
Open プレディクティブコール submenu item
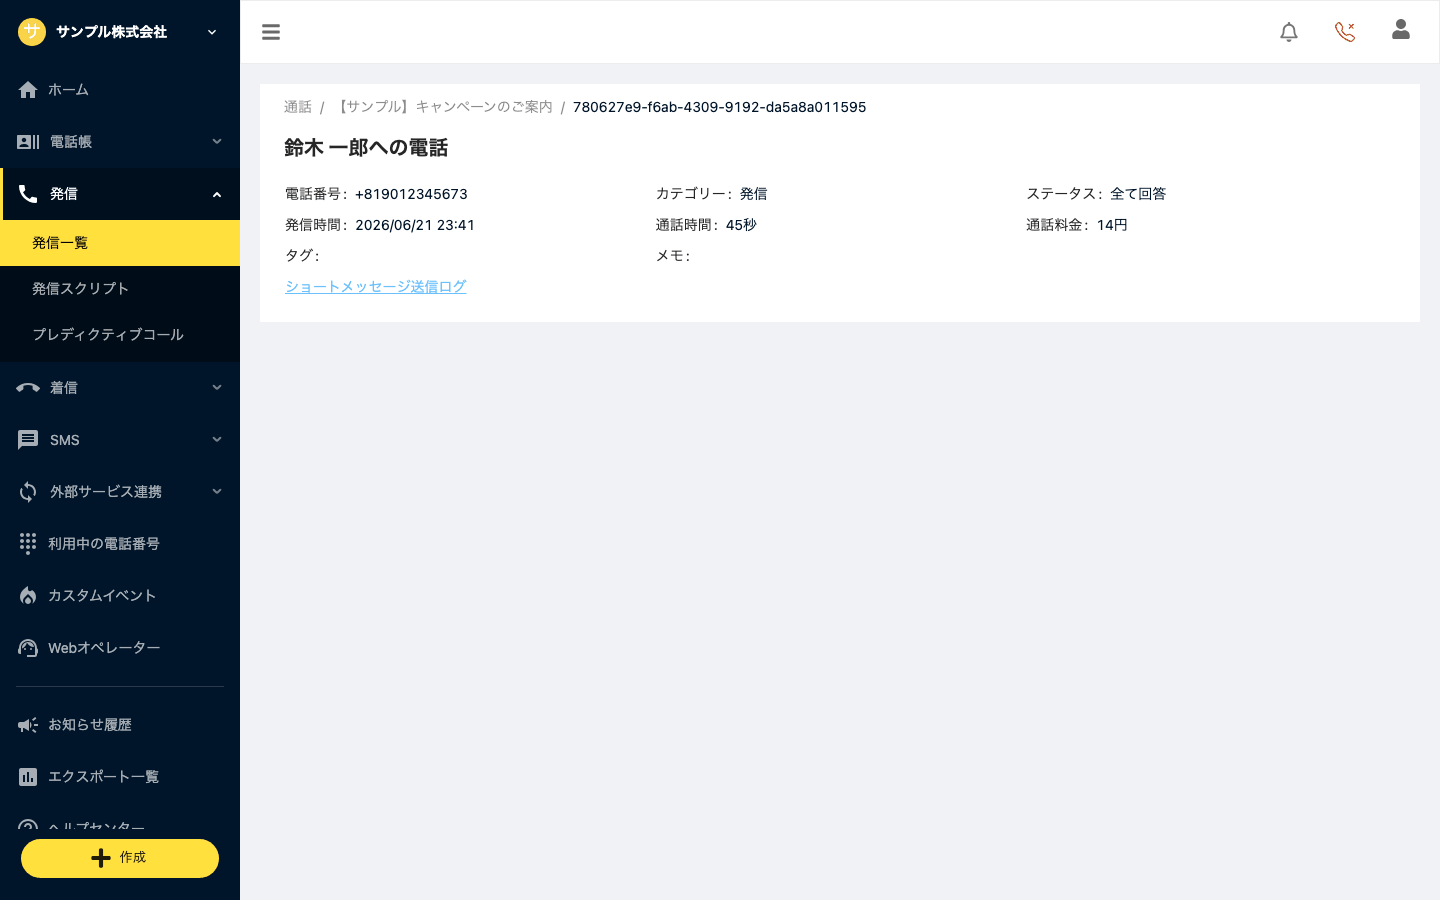(120, 335)
